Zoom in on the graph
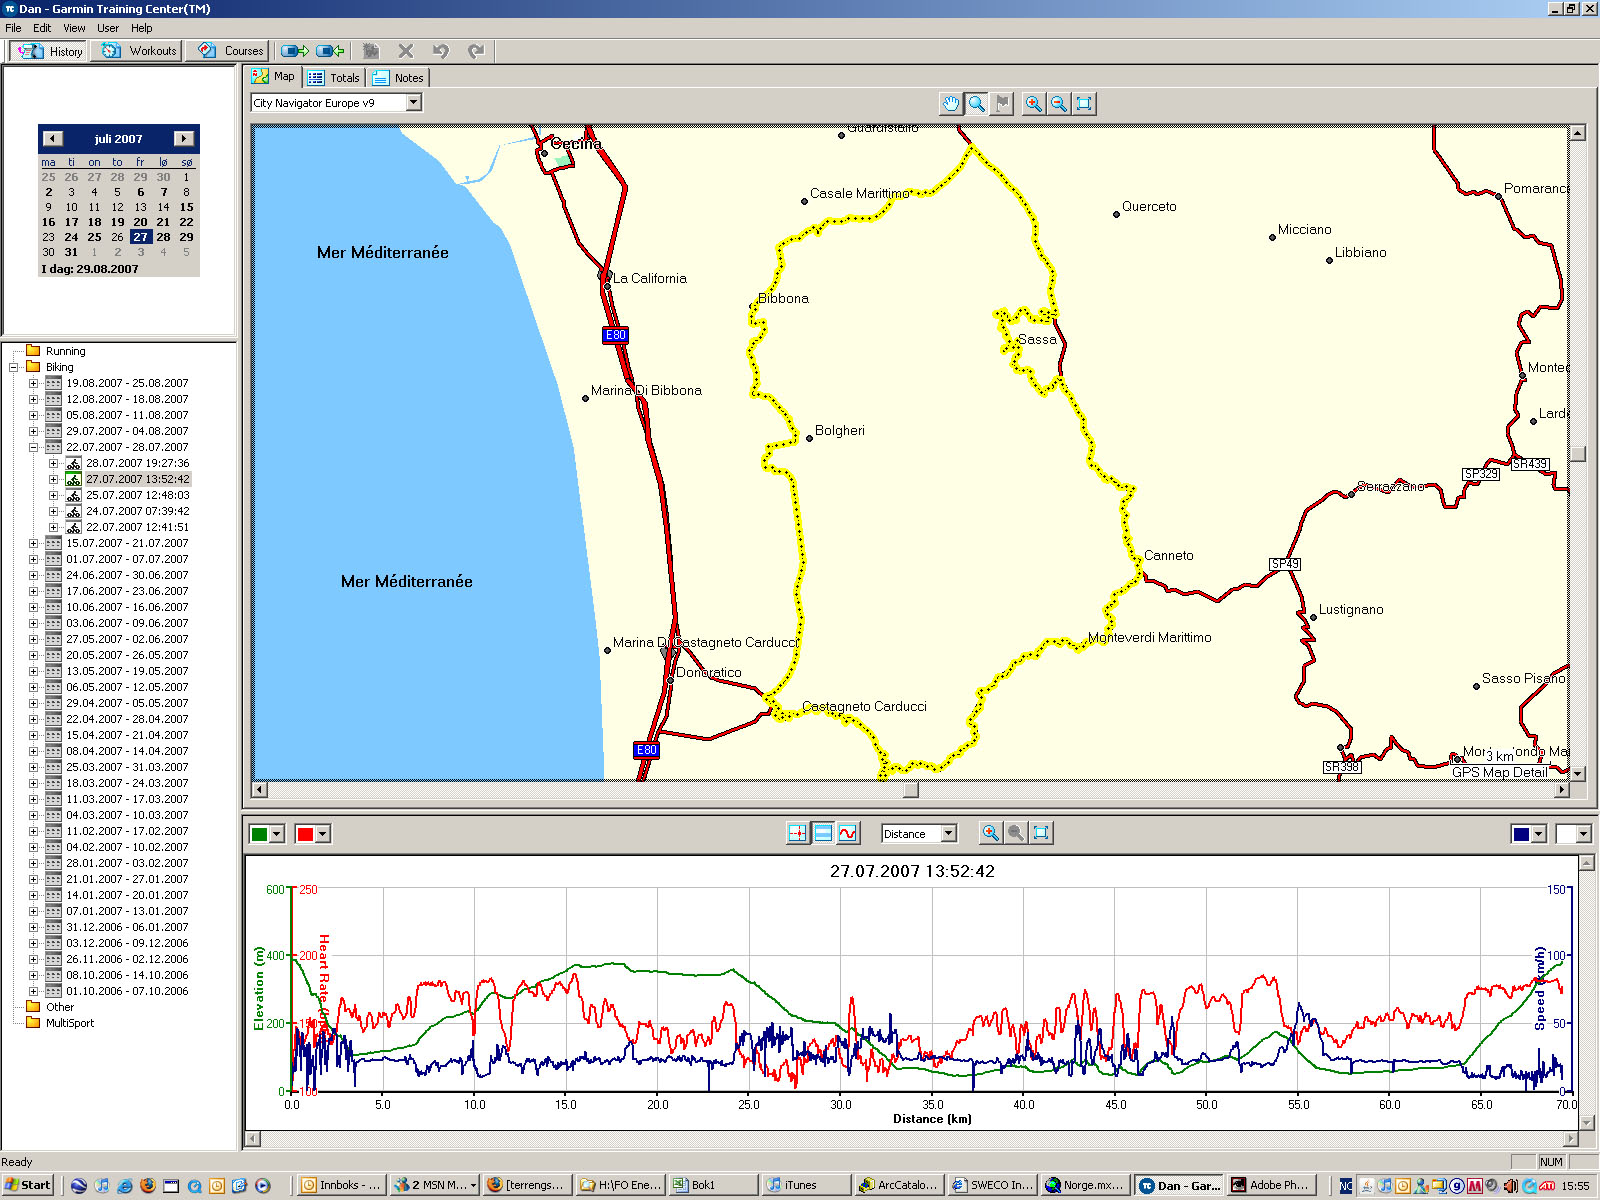Image resolution: width=1600 pixels, height=1200 pixels. coord(990,833)
